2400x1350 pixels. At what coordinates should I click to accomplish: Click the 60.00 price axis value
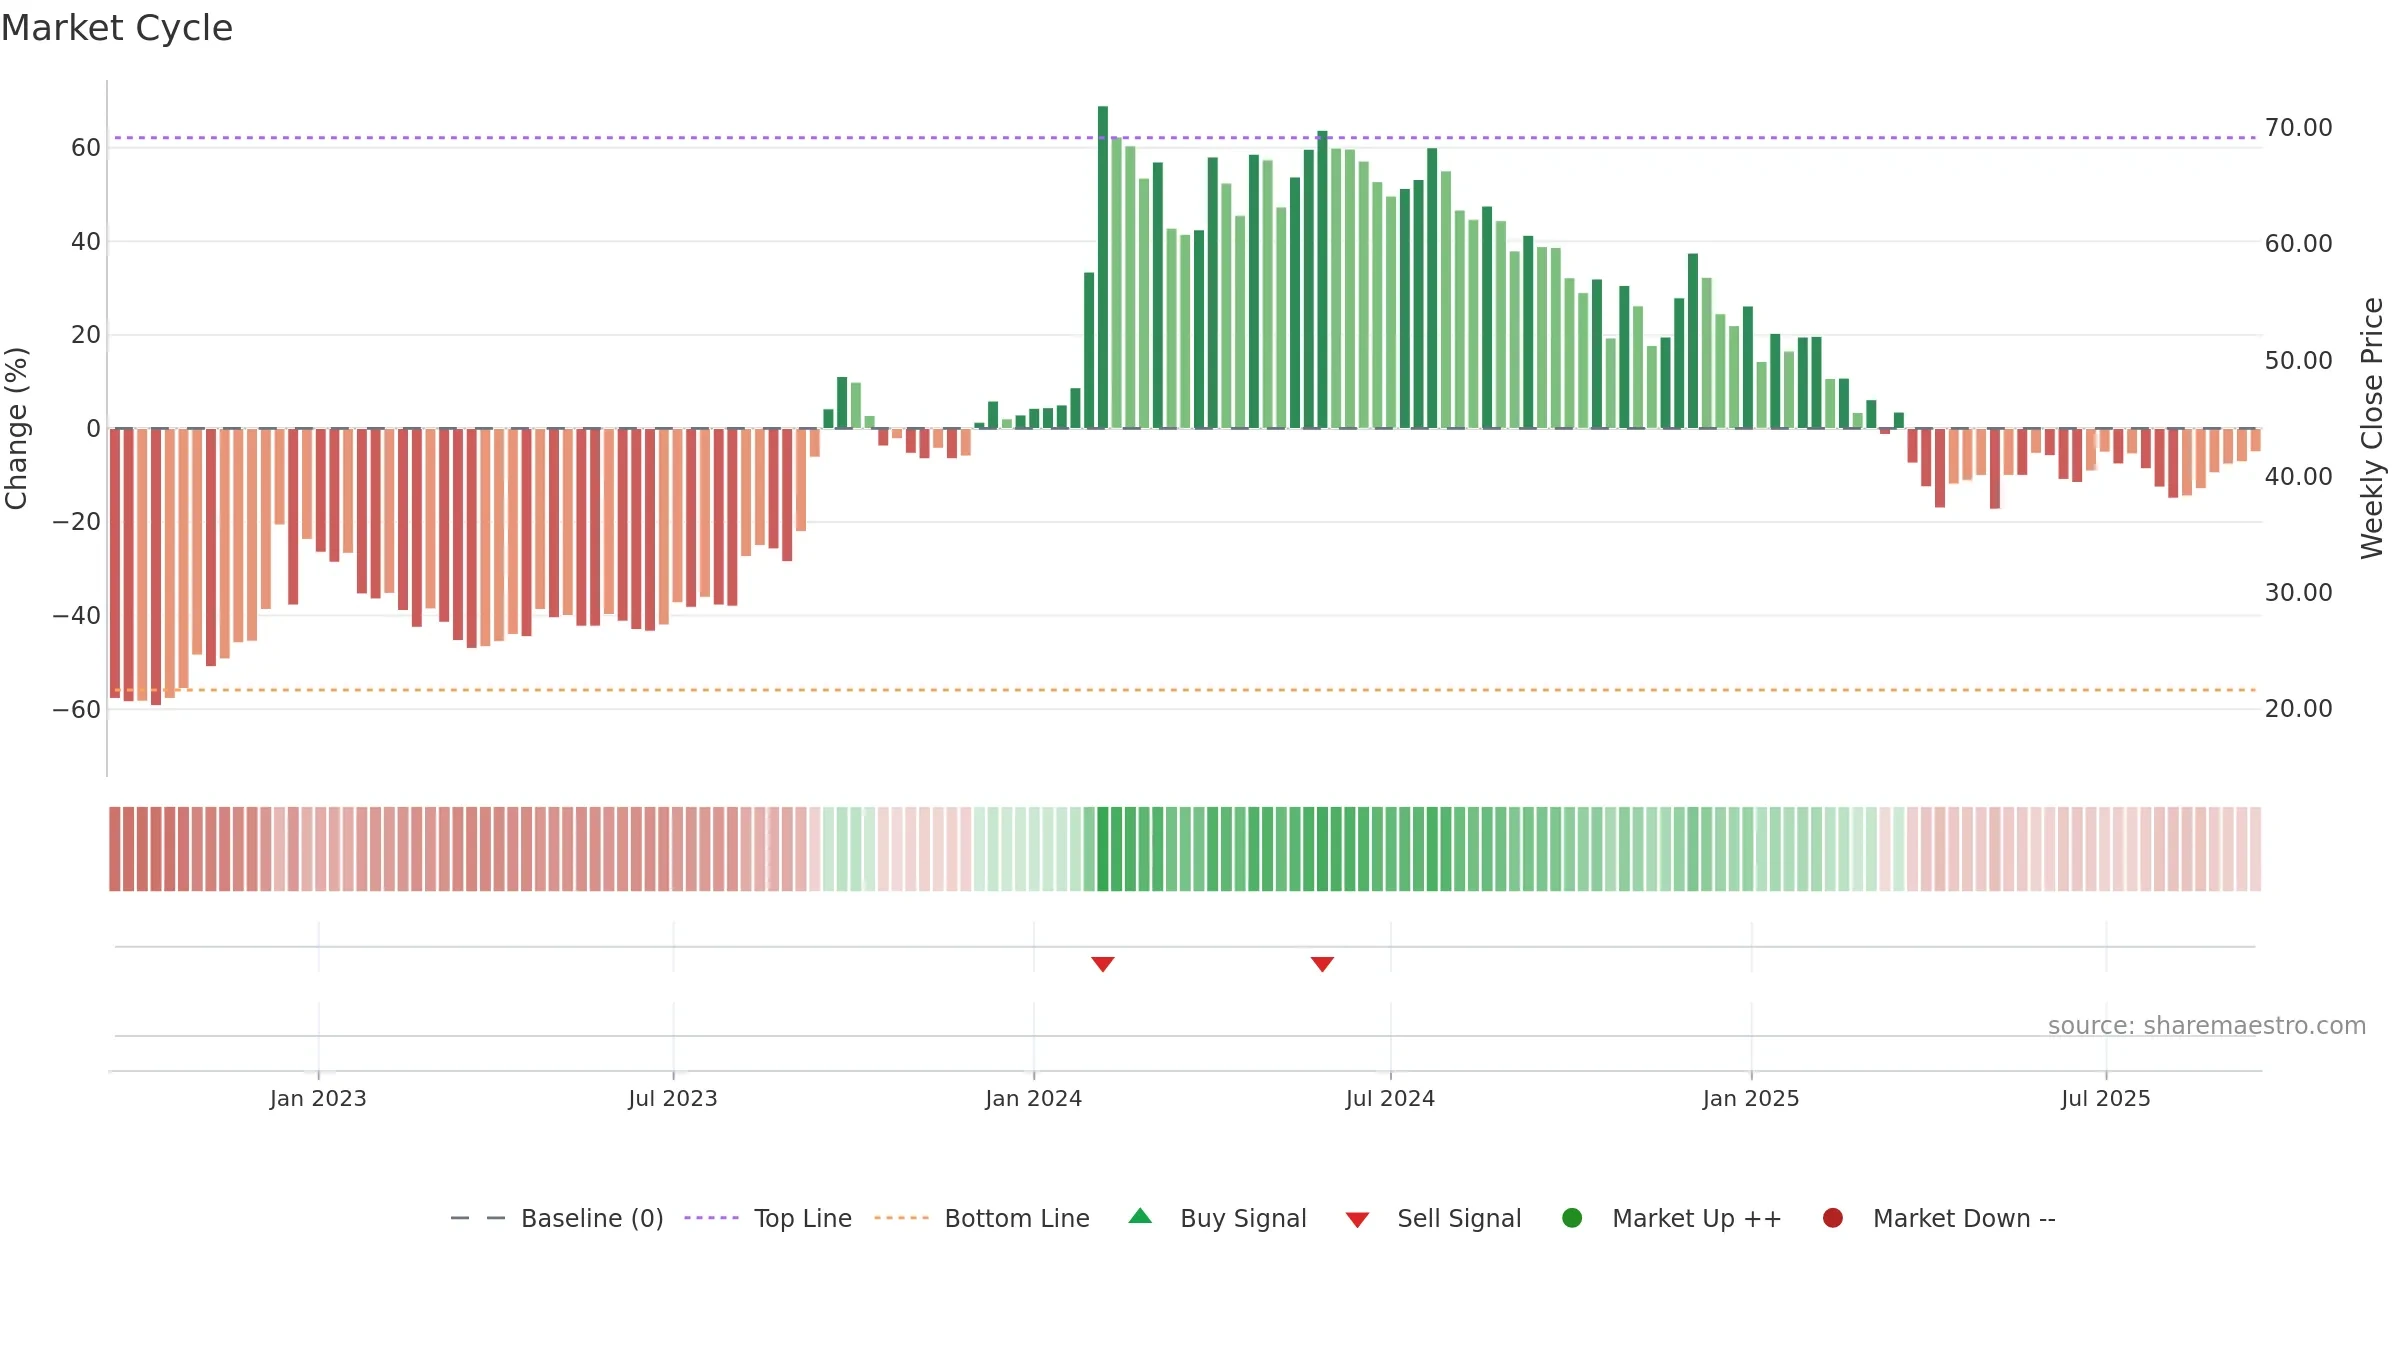(2299, 243)
